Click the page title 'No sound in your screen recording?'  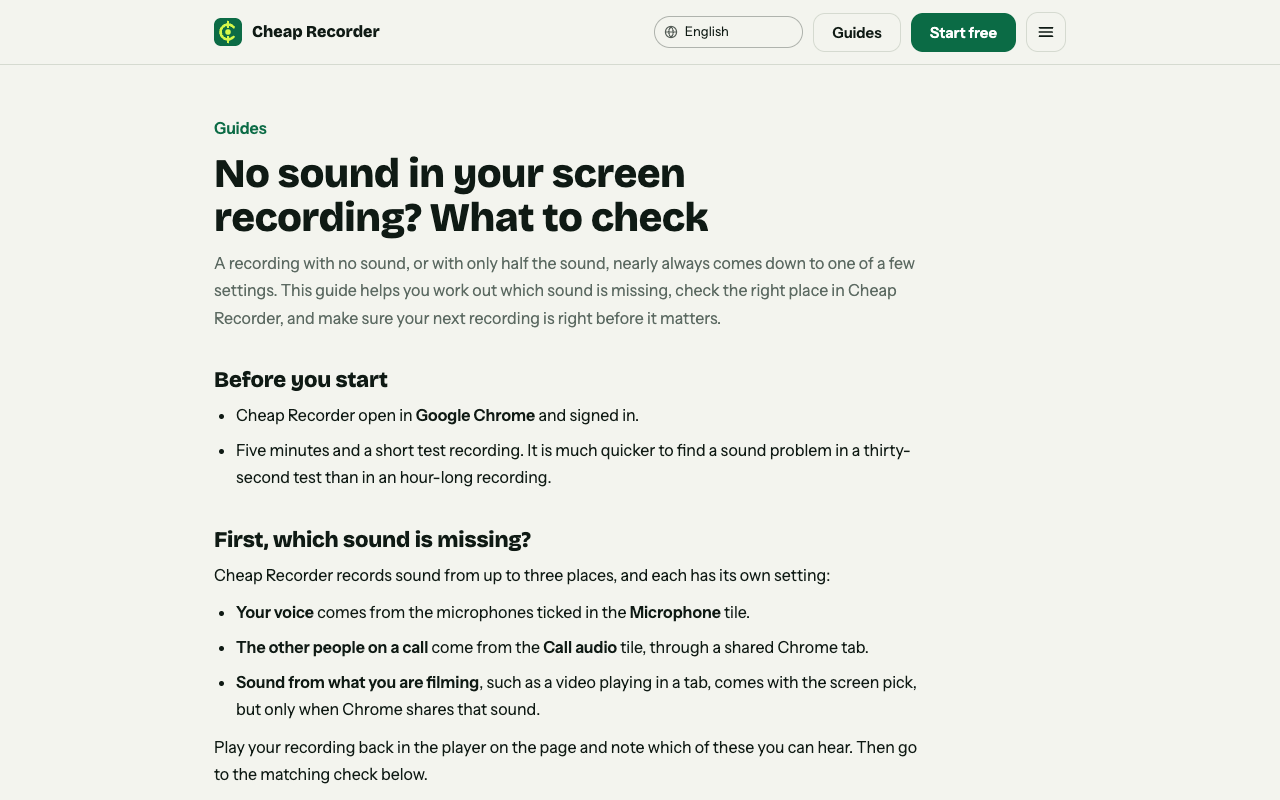[461, 195]
